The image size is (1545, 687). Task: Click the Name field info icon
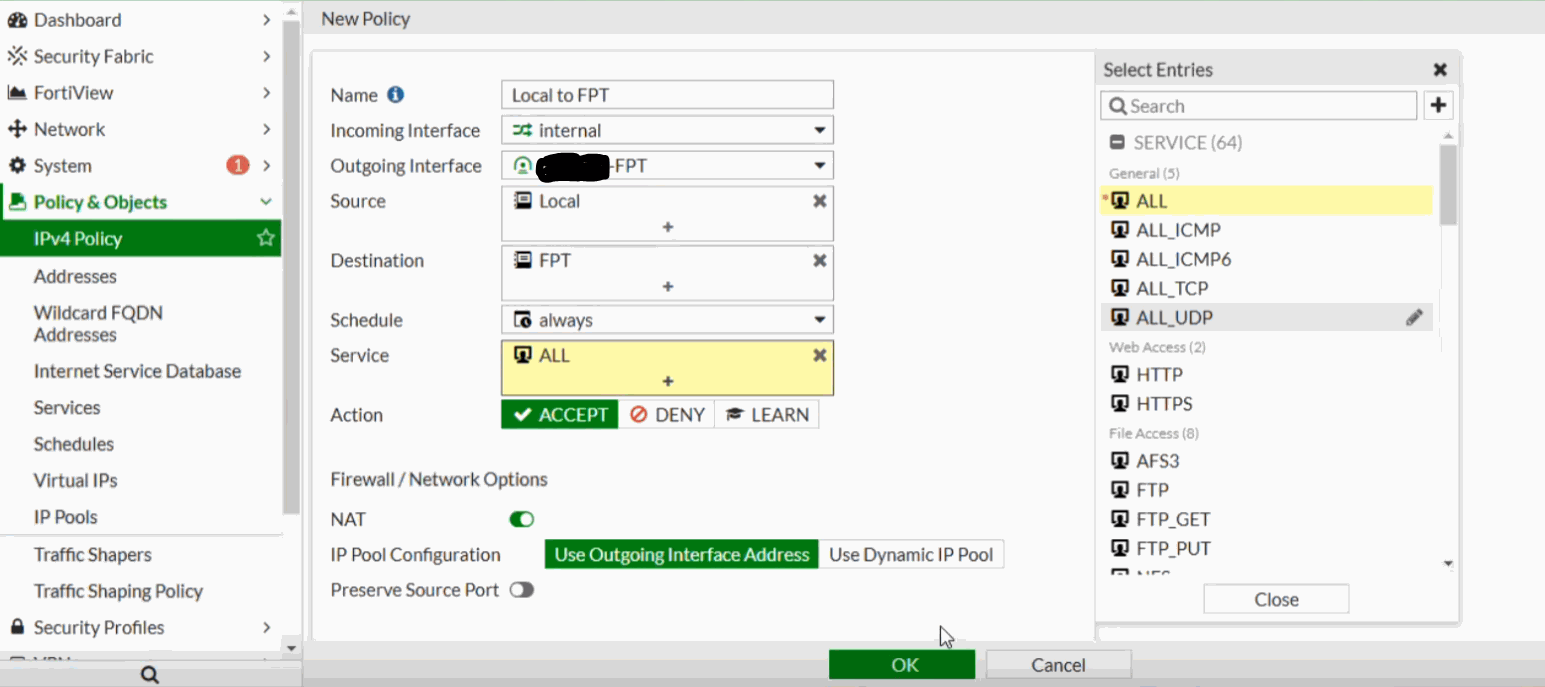[395, 95]
